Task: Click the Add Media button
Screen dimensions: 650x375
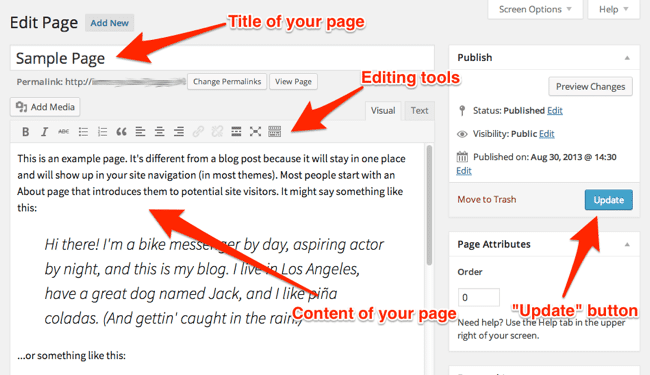Action: coord(45,107)
